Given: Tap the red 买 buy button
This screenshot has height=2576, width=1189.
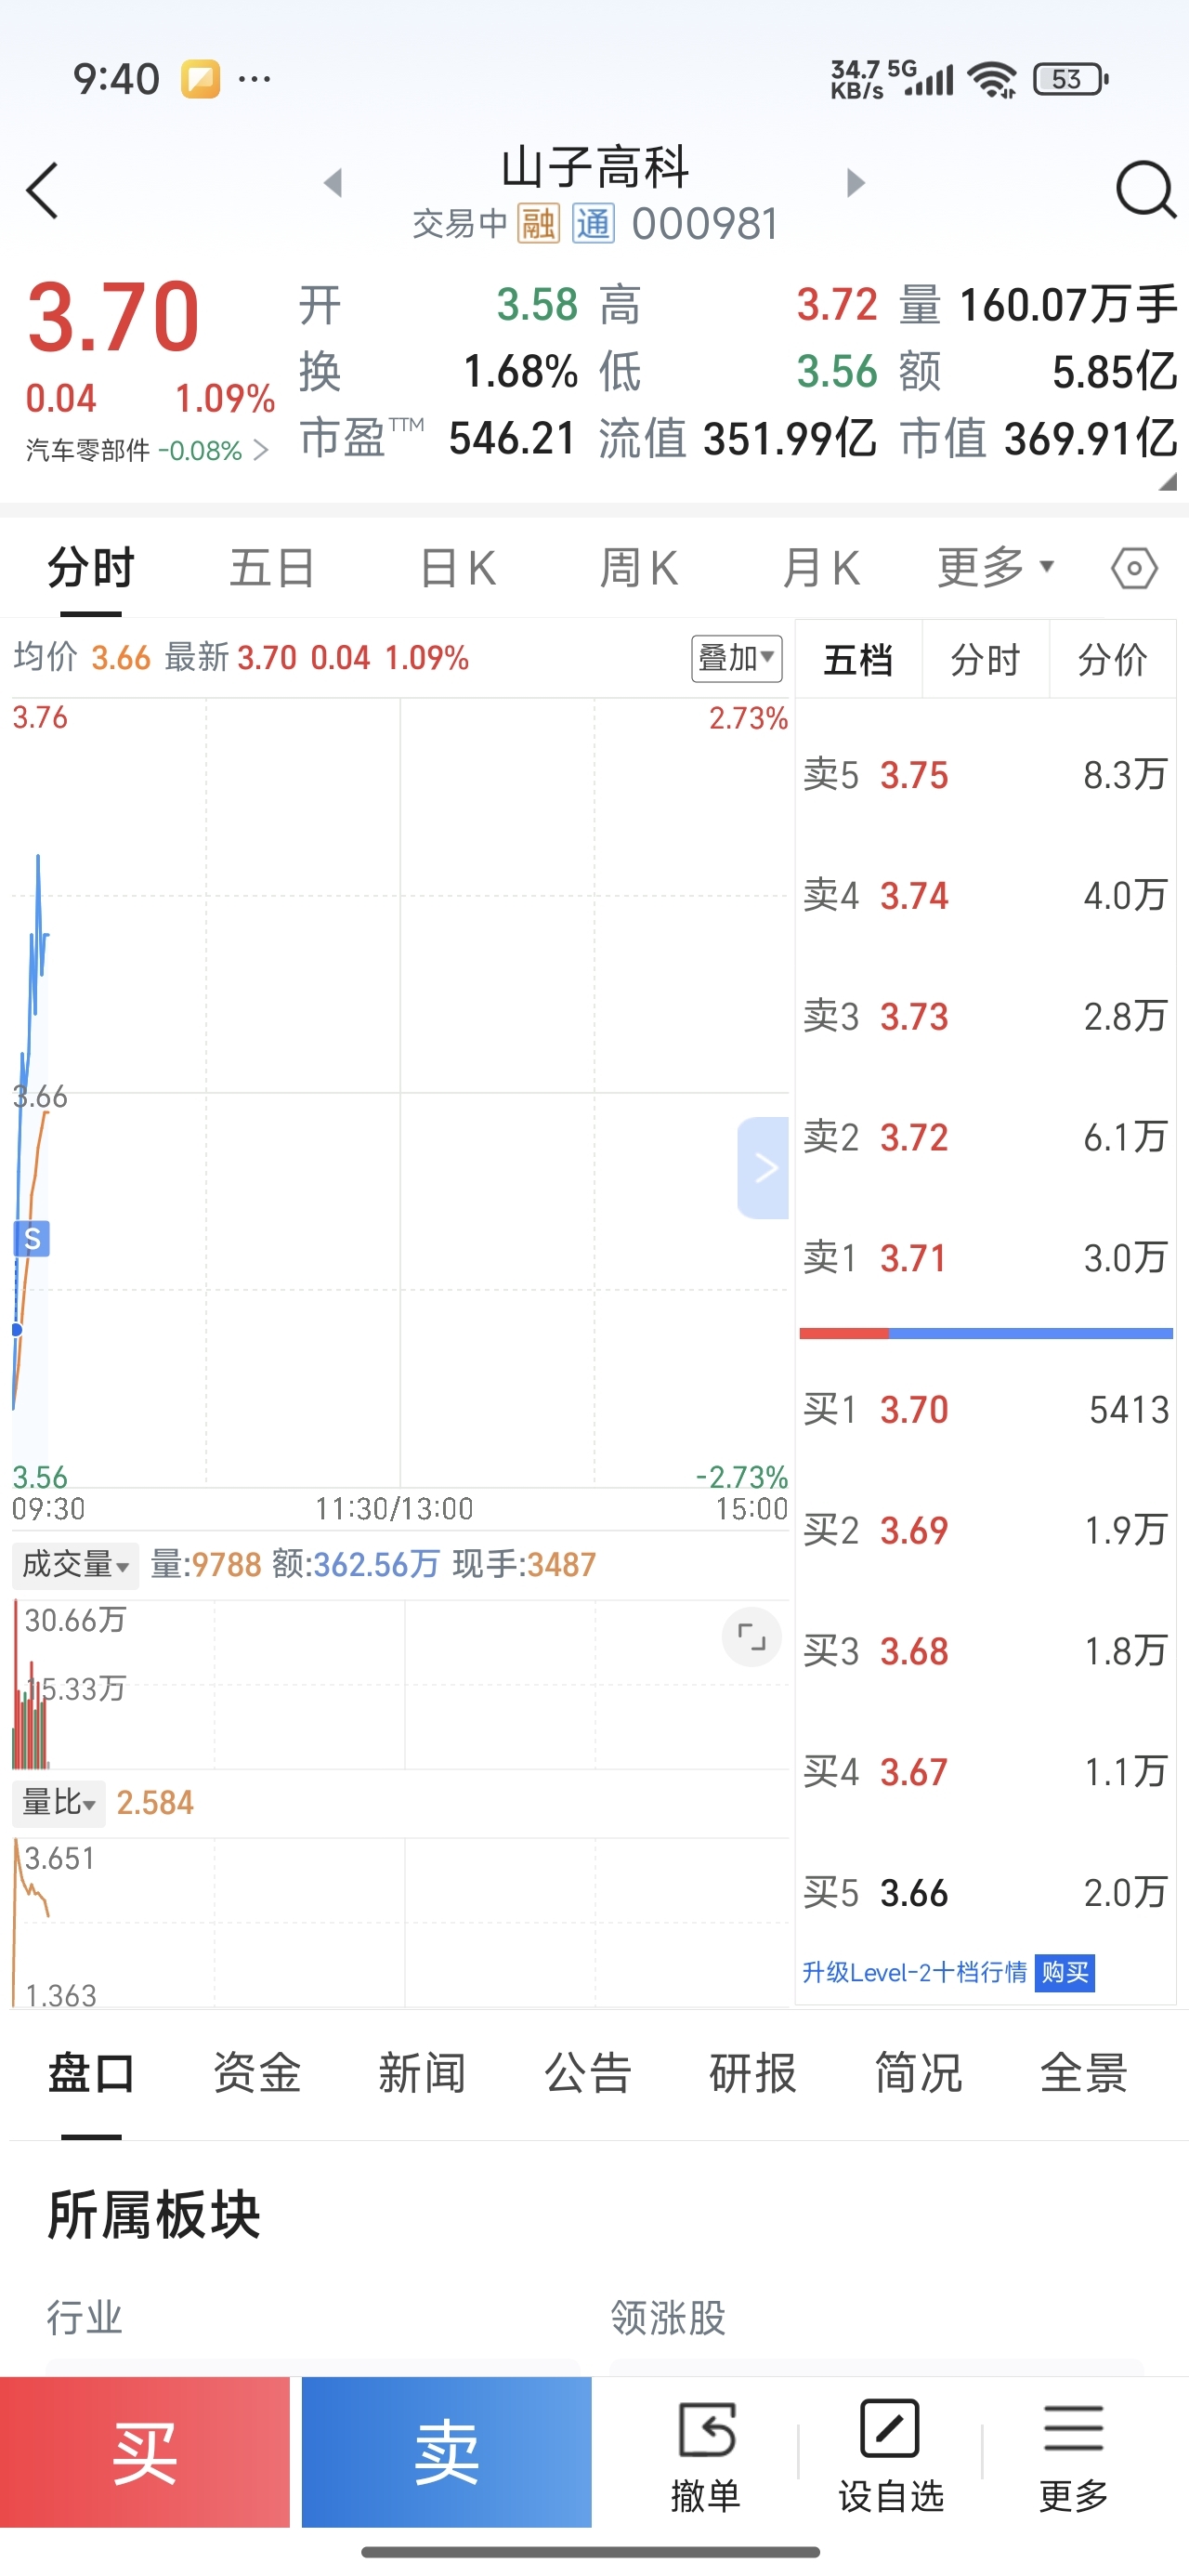Looking at the screenshot, I should [145, 2452].
